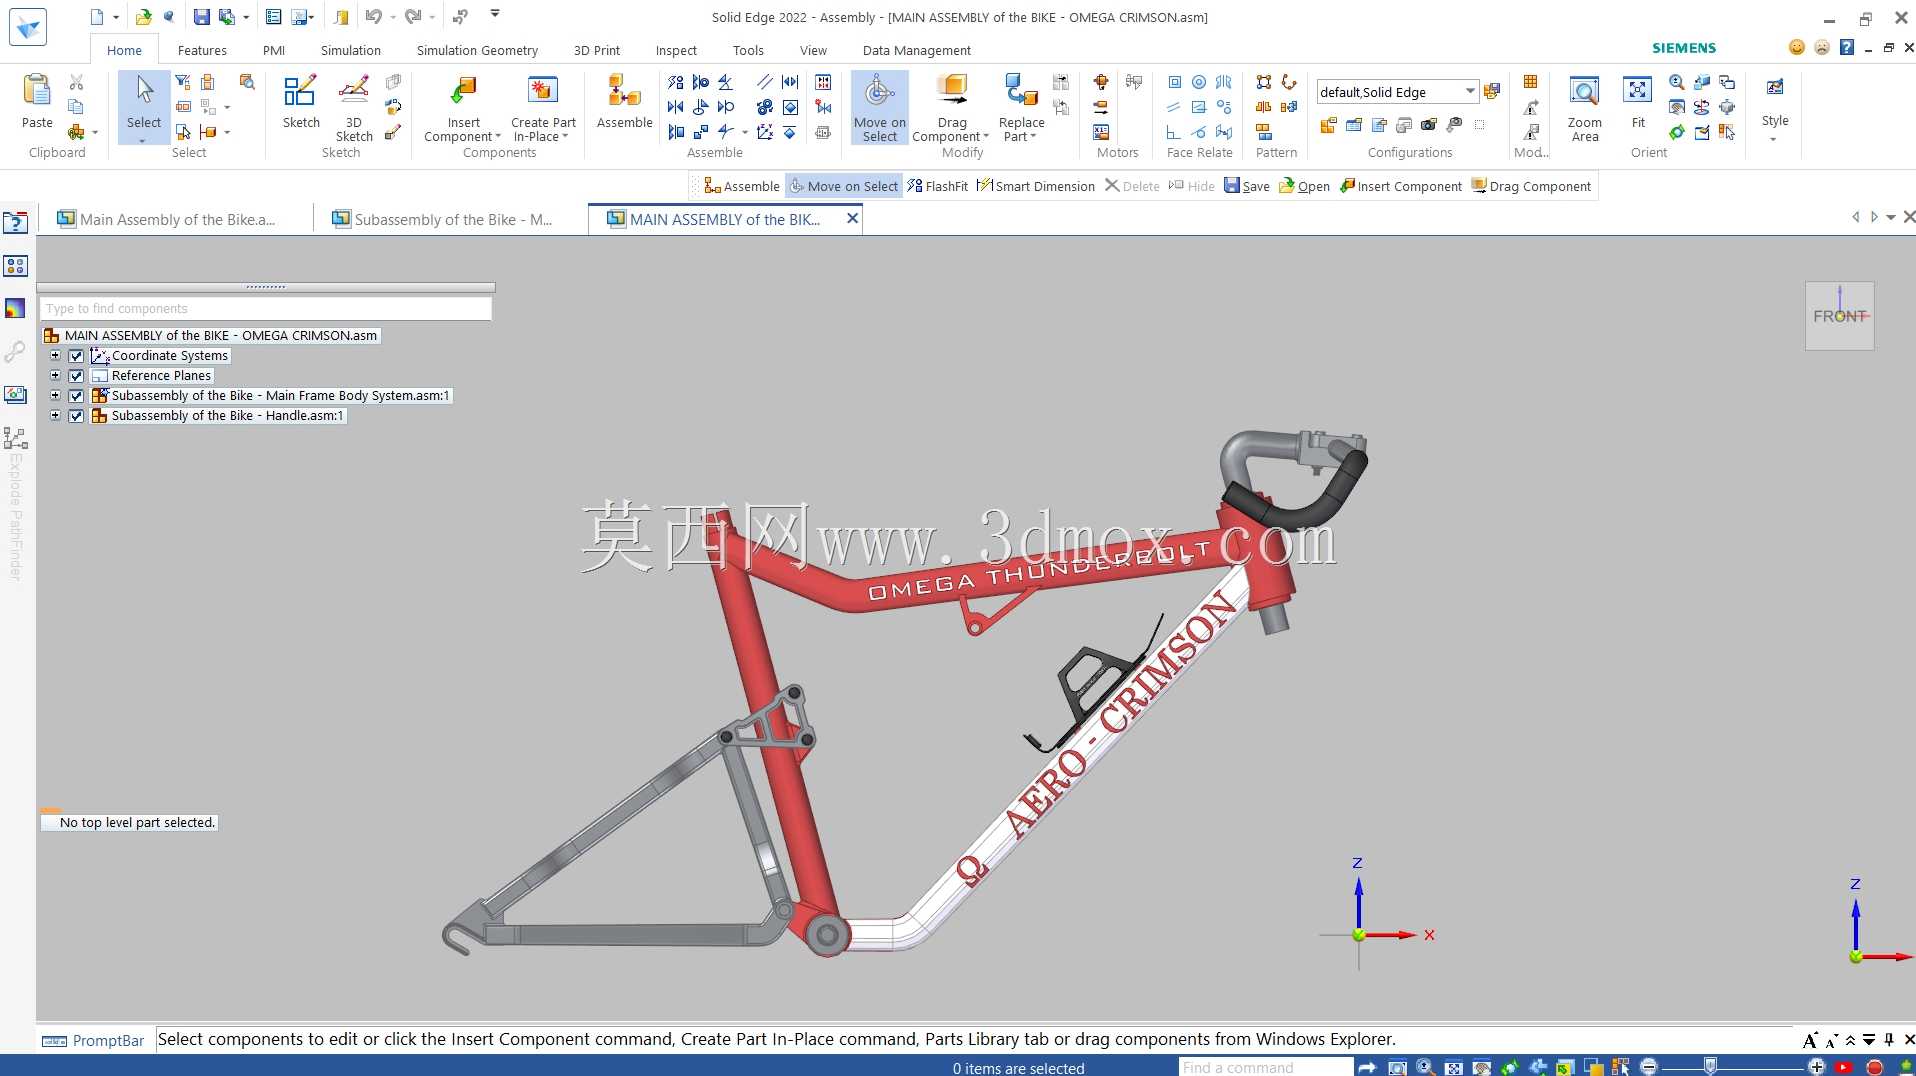Screen dimensions: 1916x1076
Task: Expand Main Frame Body System subassembly node
Action: [x=55, y=396]
